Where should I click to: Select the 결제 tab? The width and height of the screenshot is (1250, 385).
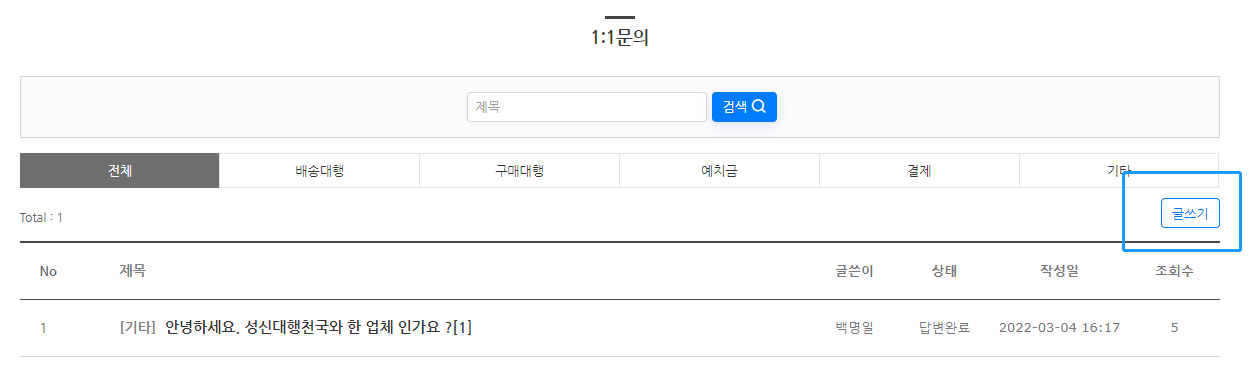(x=919, y=170)
